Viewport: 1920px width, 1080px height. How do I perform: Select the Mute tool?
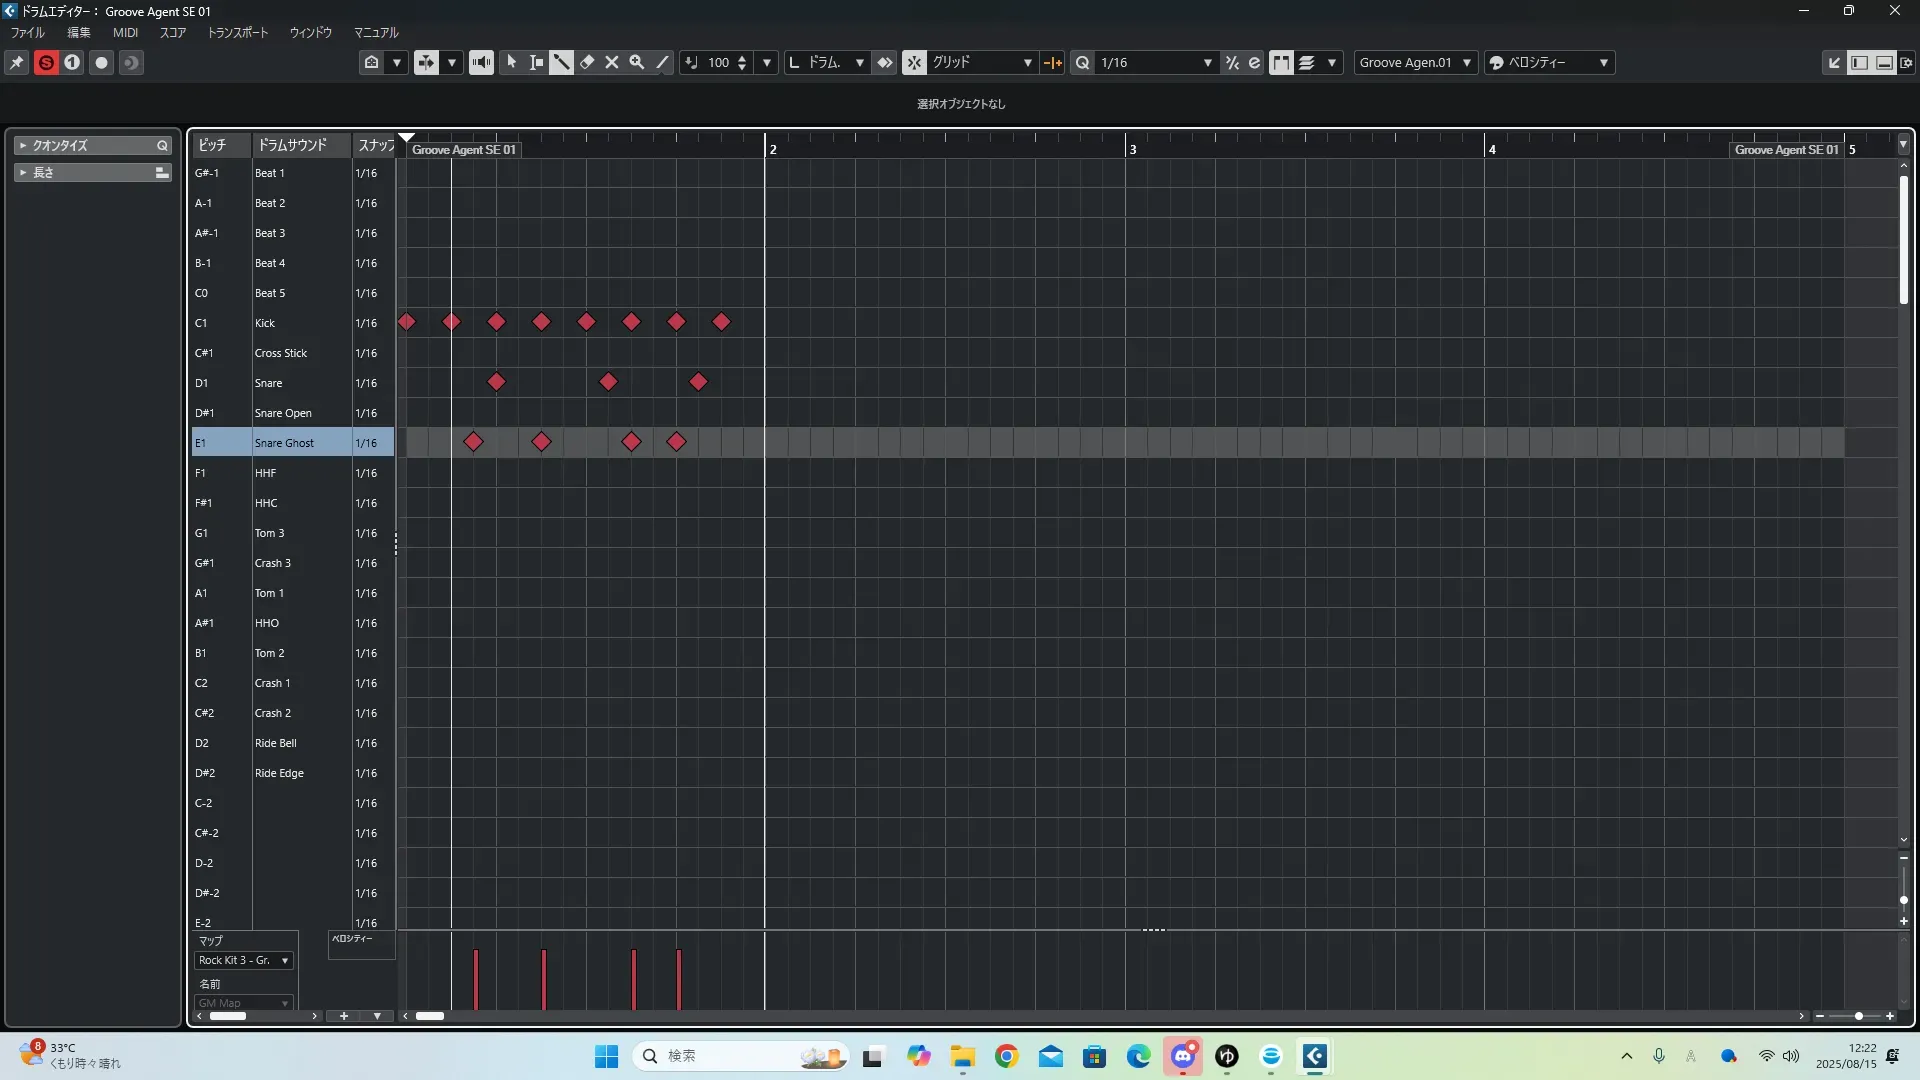pyautogui.click(x=612, y=62)
